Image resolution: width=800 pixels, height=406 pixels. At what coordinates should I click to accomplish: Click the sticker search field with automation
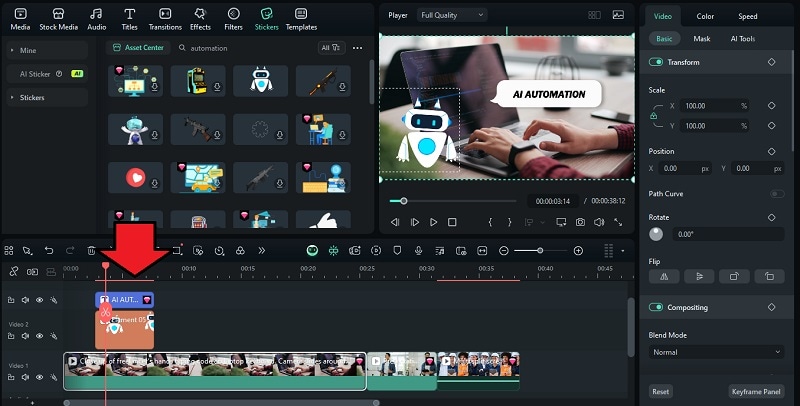245,48
